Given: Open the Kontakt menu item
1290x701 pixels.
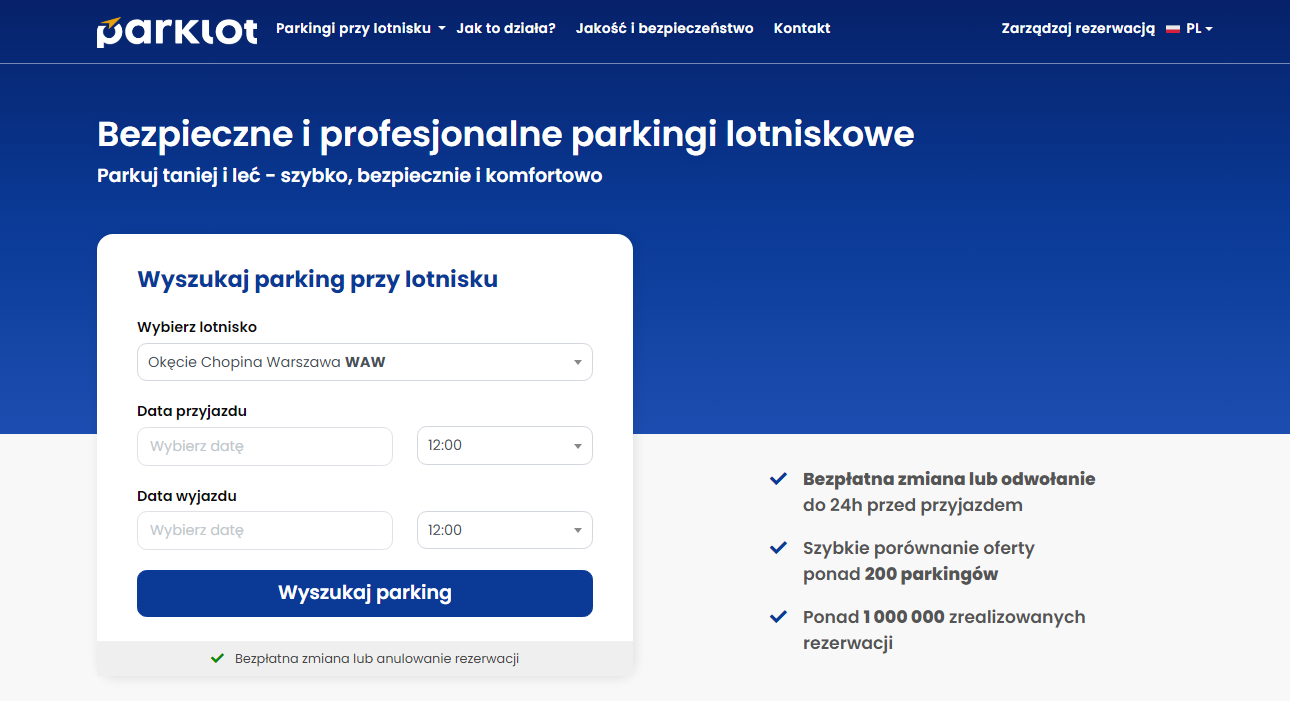Looking at the screenshot, I should click(802, 28).
